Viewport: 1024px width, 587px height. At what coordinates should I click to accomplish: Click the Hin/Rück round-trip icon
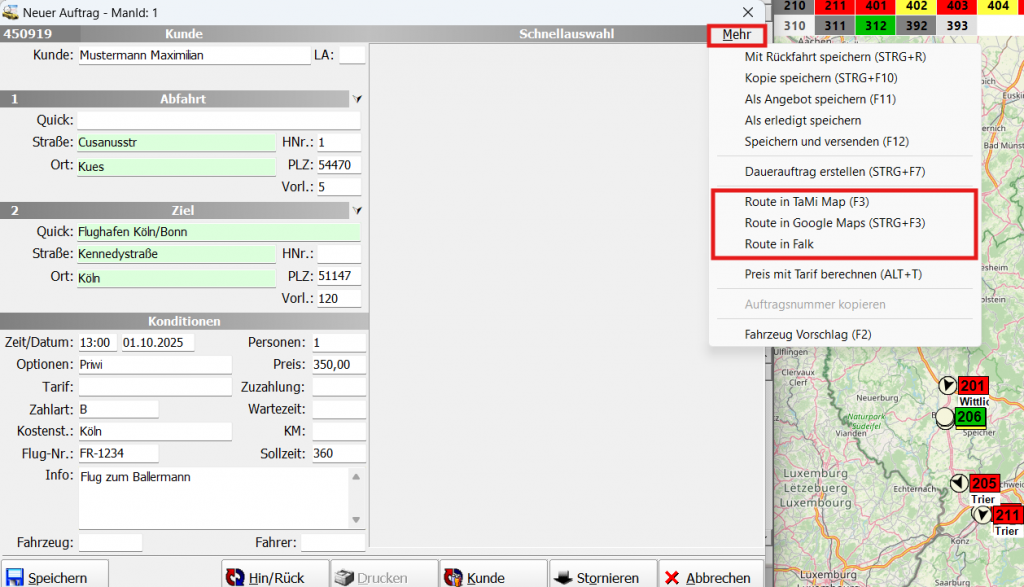click(236, 577)
